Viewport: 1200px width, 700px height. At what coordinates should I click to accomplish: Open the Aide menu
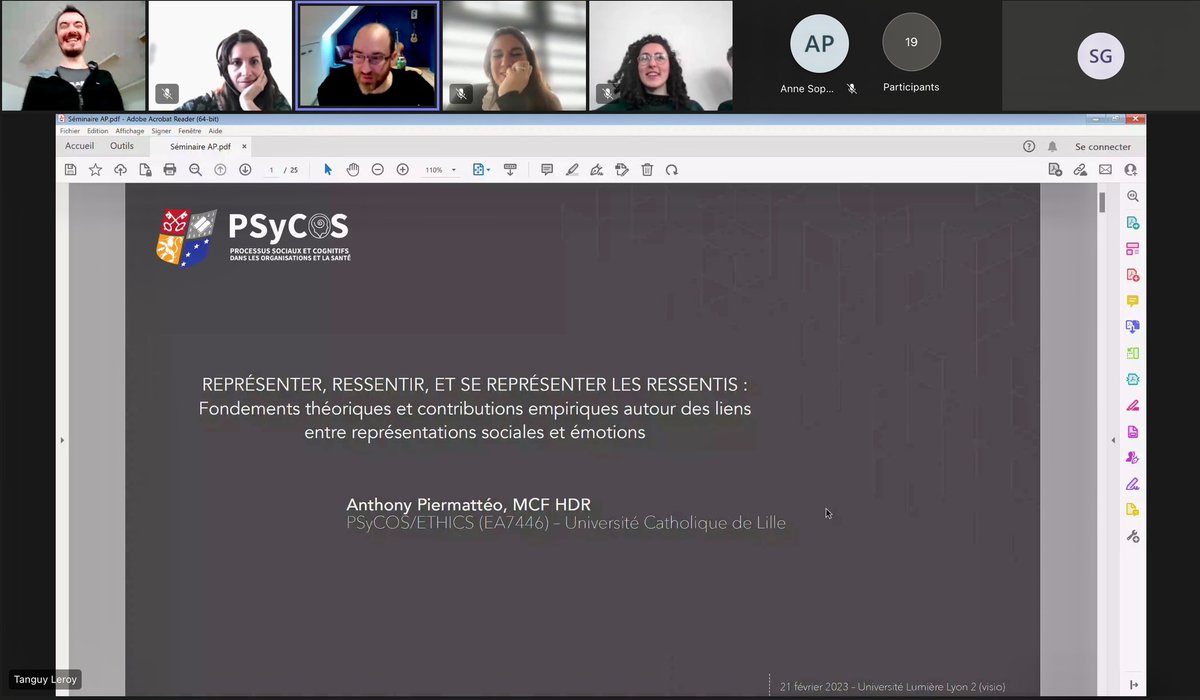215,131
